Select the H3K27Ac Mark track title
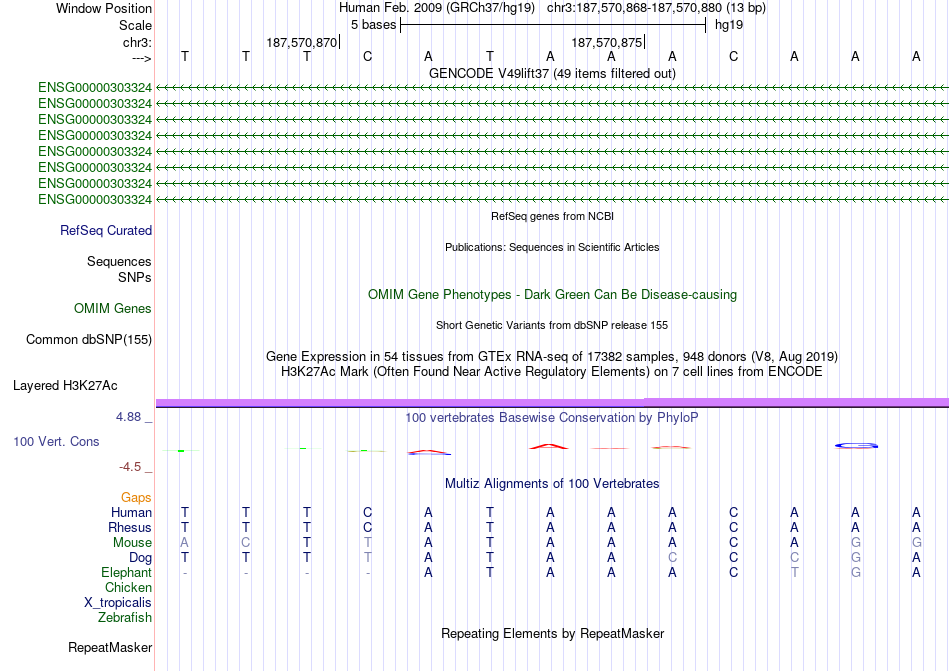The image size is (950, 671). pos(552,372)
